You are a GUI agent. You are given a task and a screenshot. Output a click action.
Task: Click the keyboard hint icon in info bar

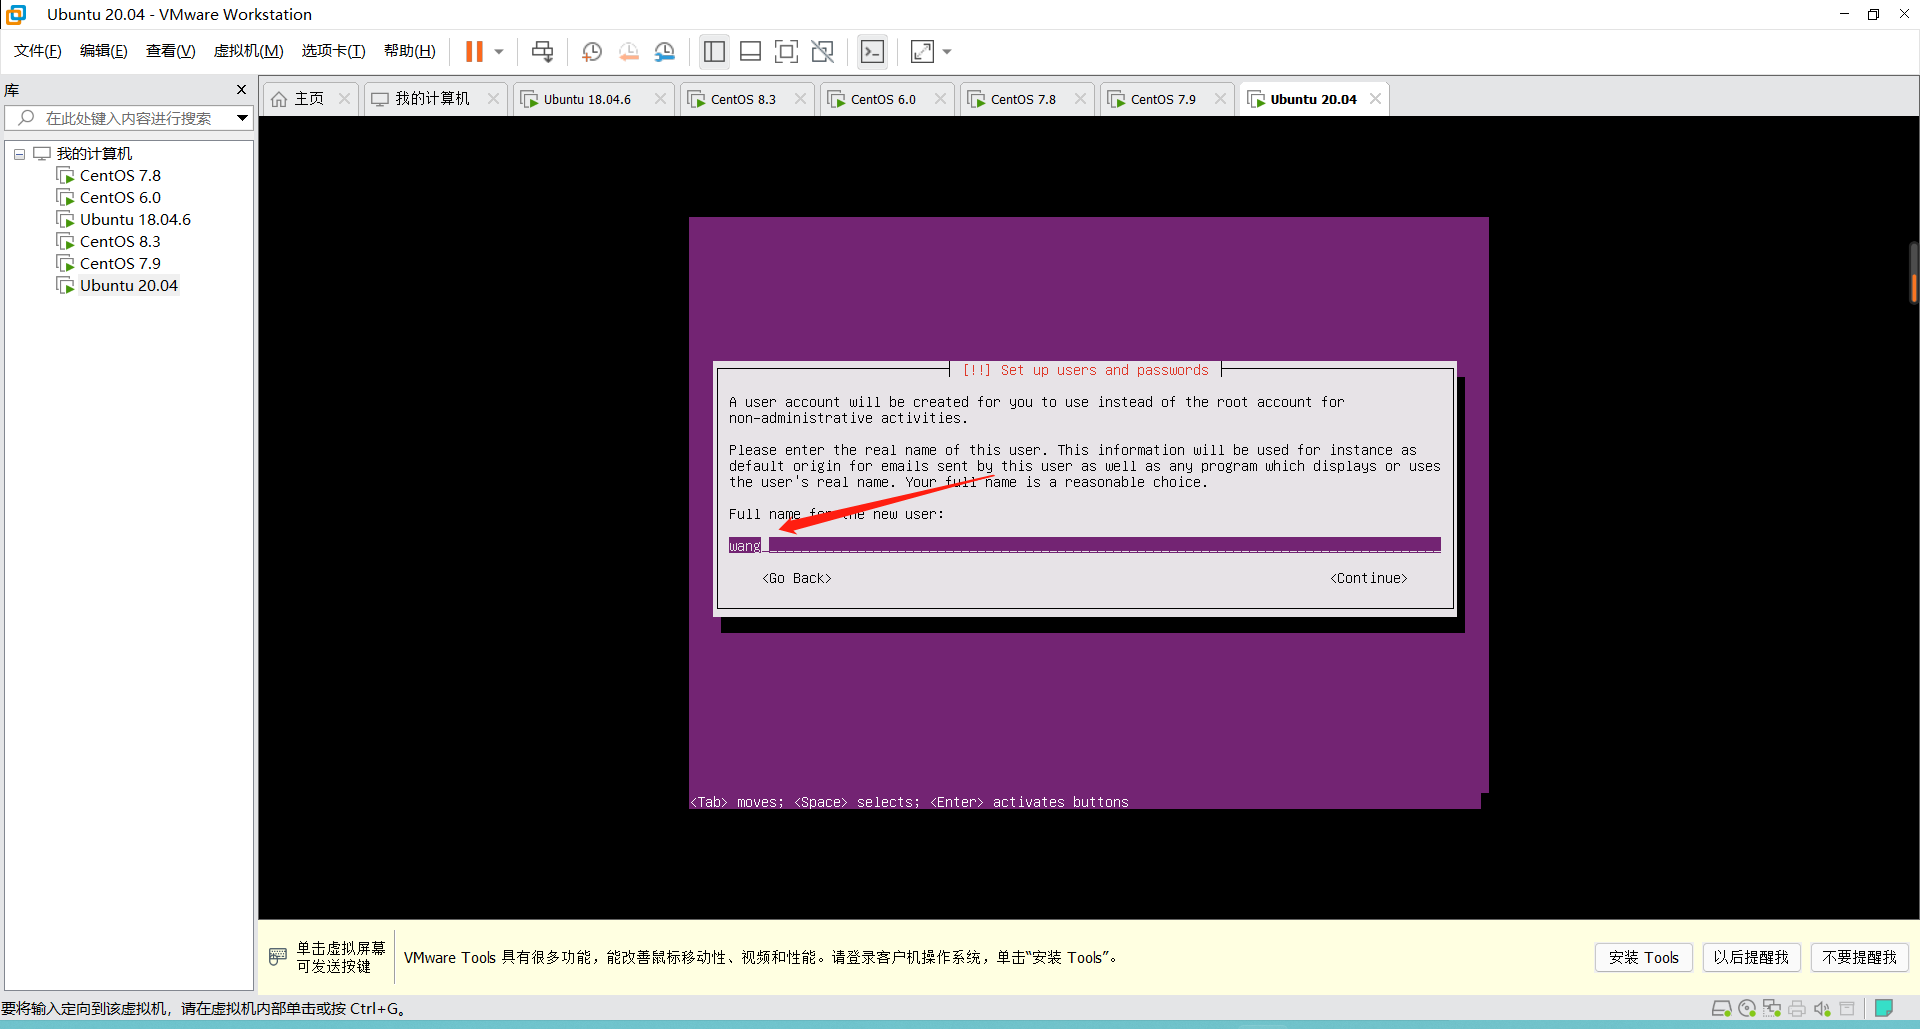(x=278, y=957)
